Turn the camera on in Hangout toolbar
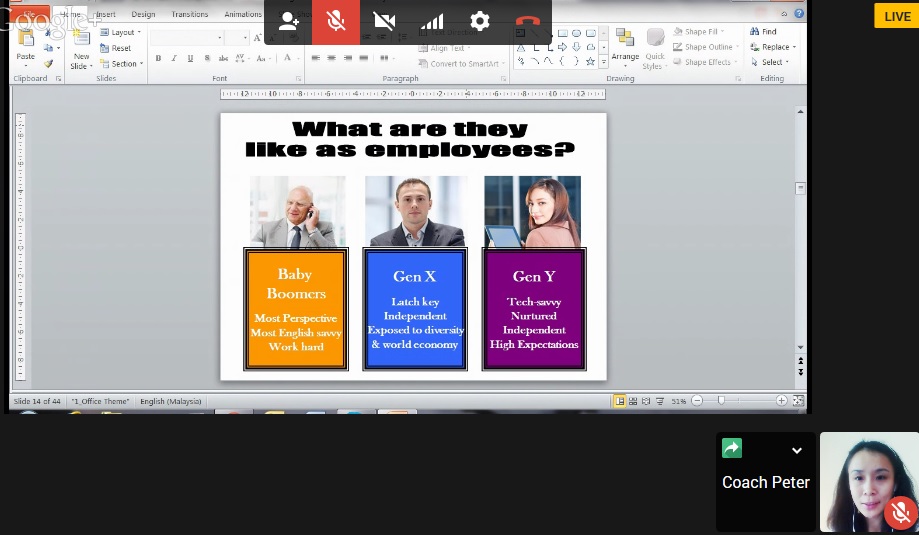 pos(384,22)
